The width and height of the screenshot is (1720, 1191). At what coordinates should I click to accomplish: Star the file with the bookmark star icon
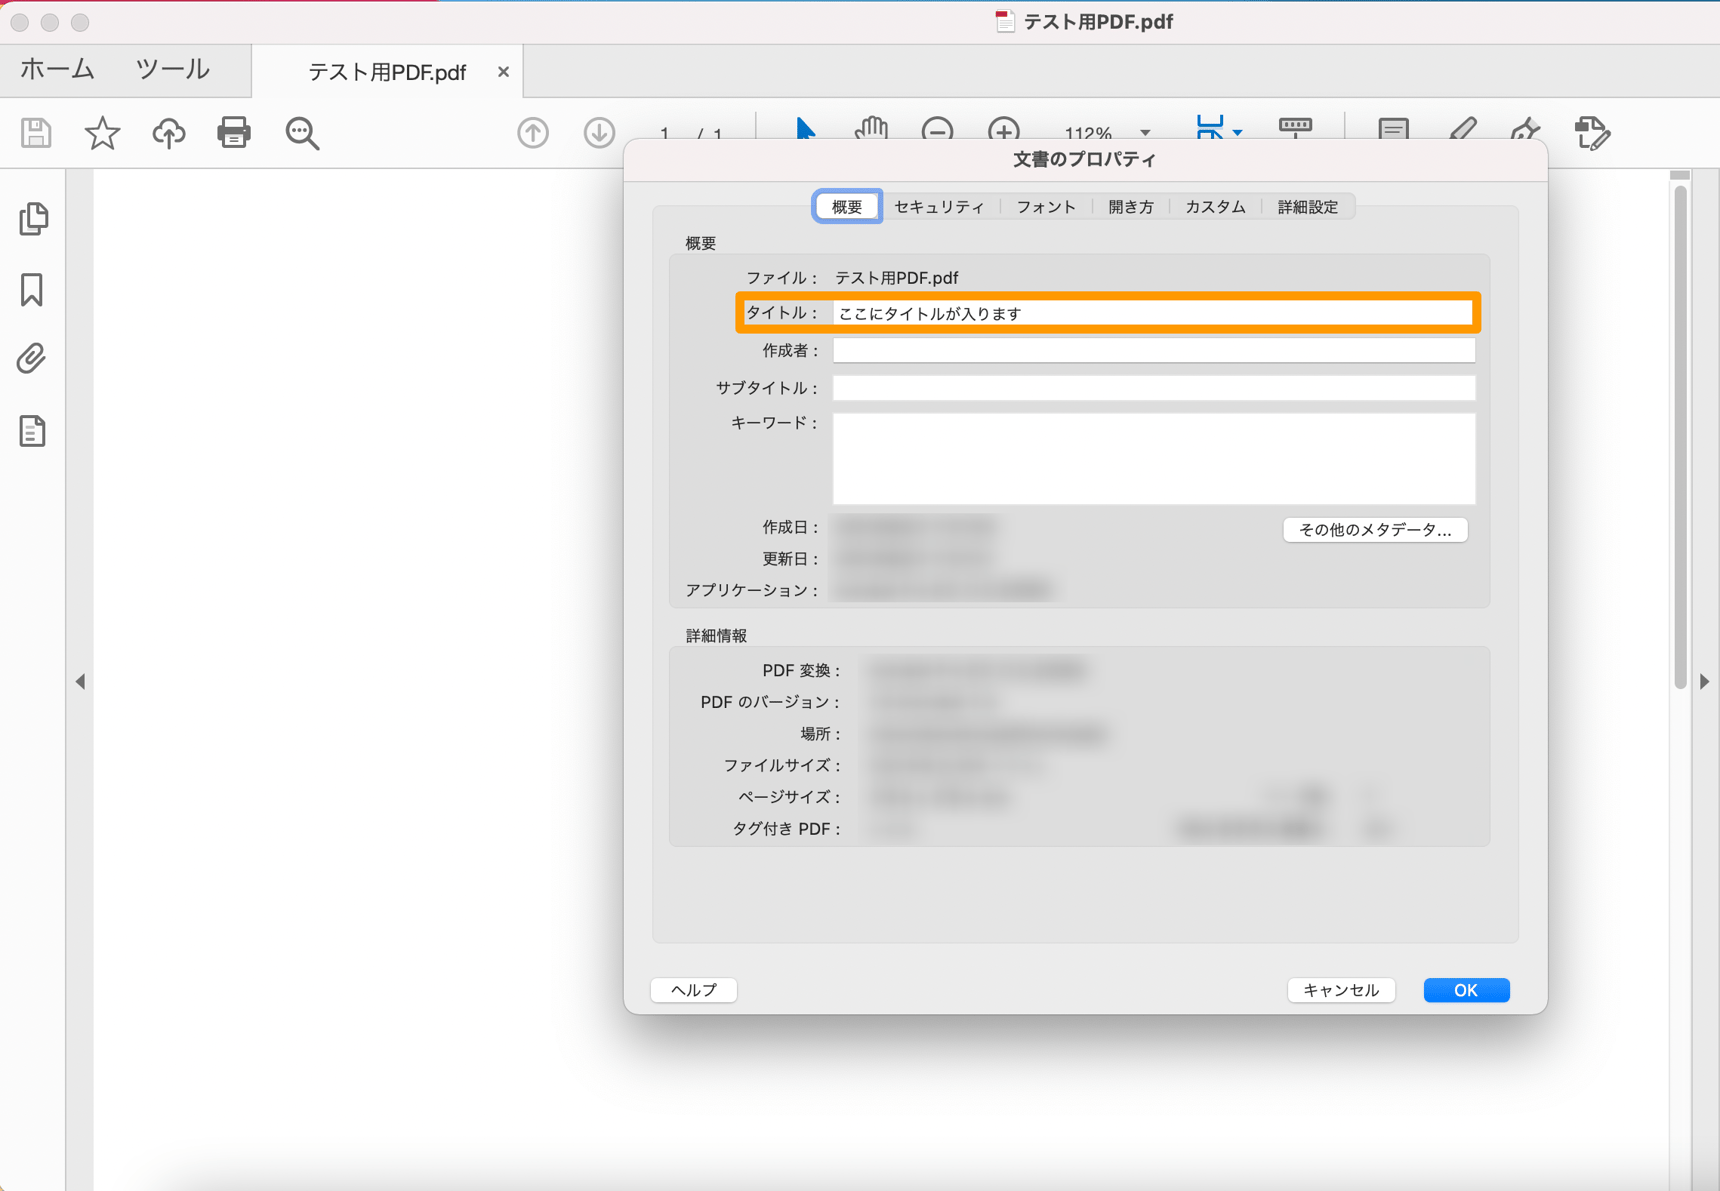tap(102, 133)
